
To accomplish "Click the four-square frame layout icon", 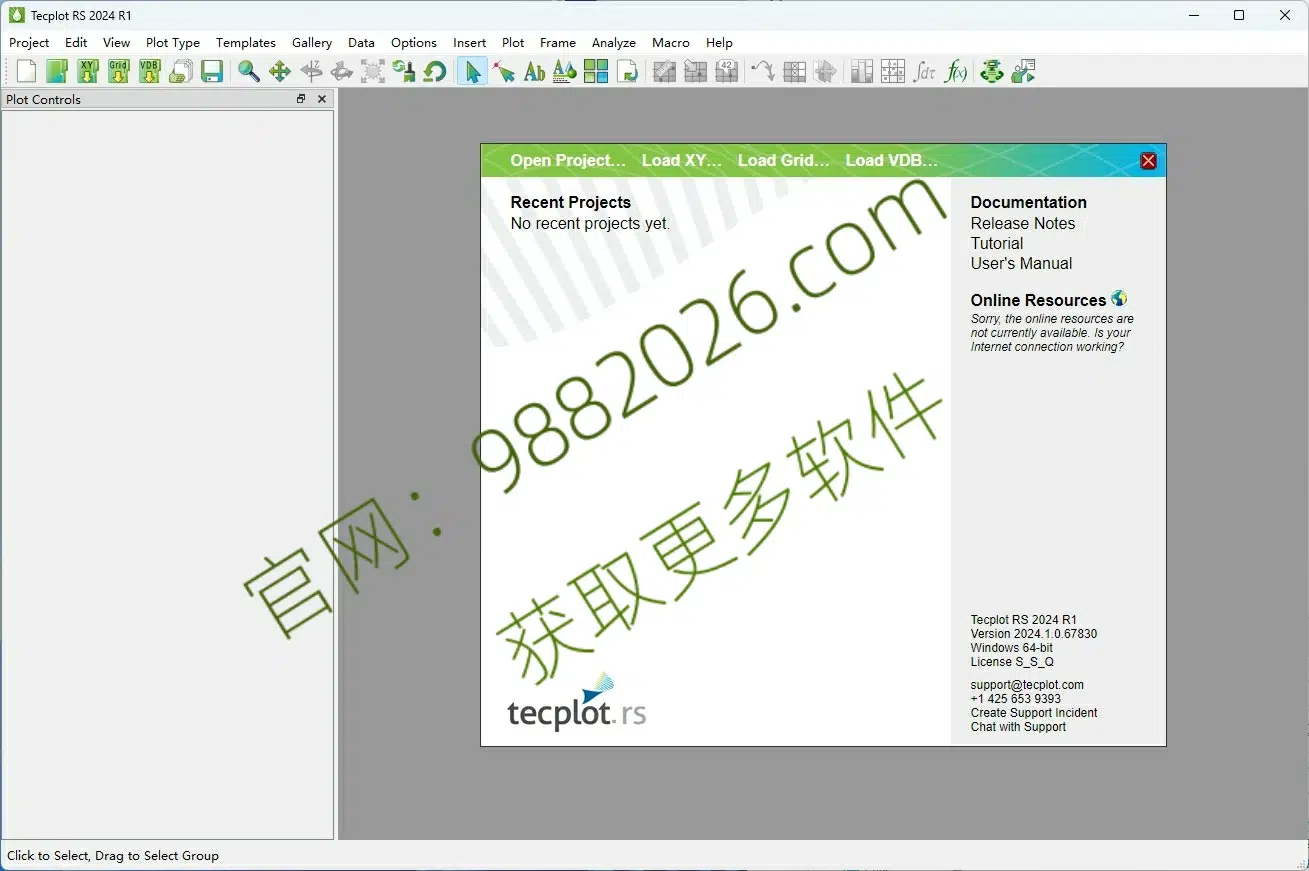I will pyautogui.click(x=596, y=71).
